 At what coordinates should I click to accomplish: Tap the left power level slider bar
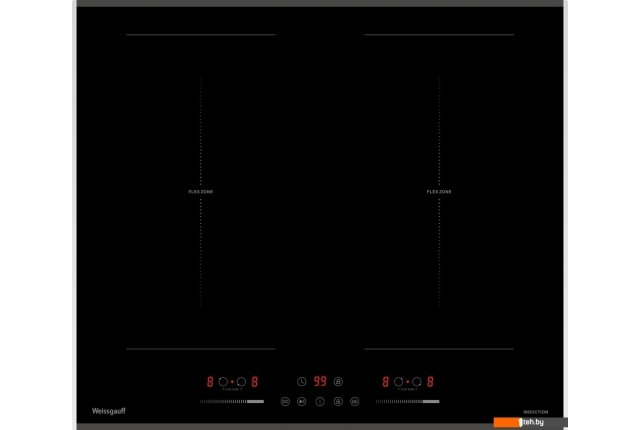[x=231, y=401]
